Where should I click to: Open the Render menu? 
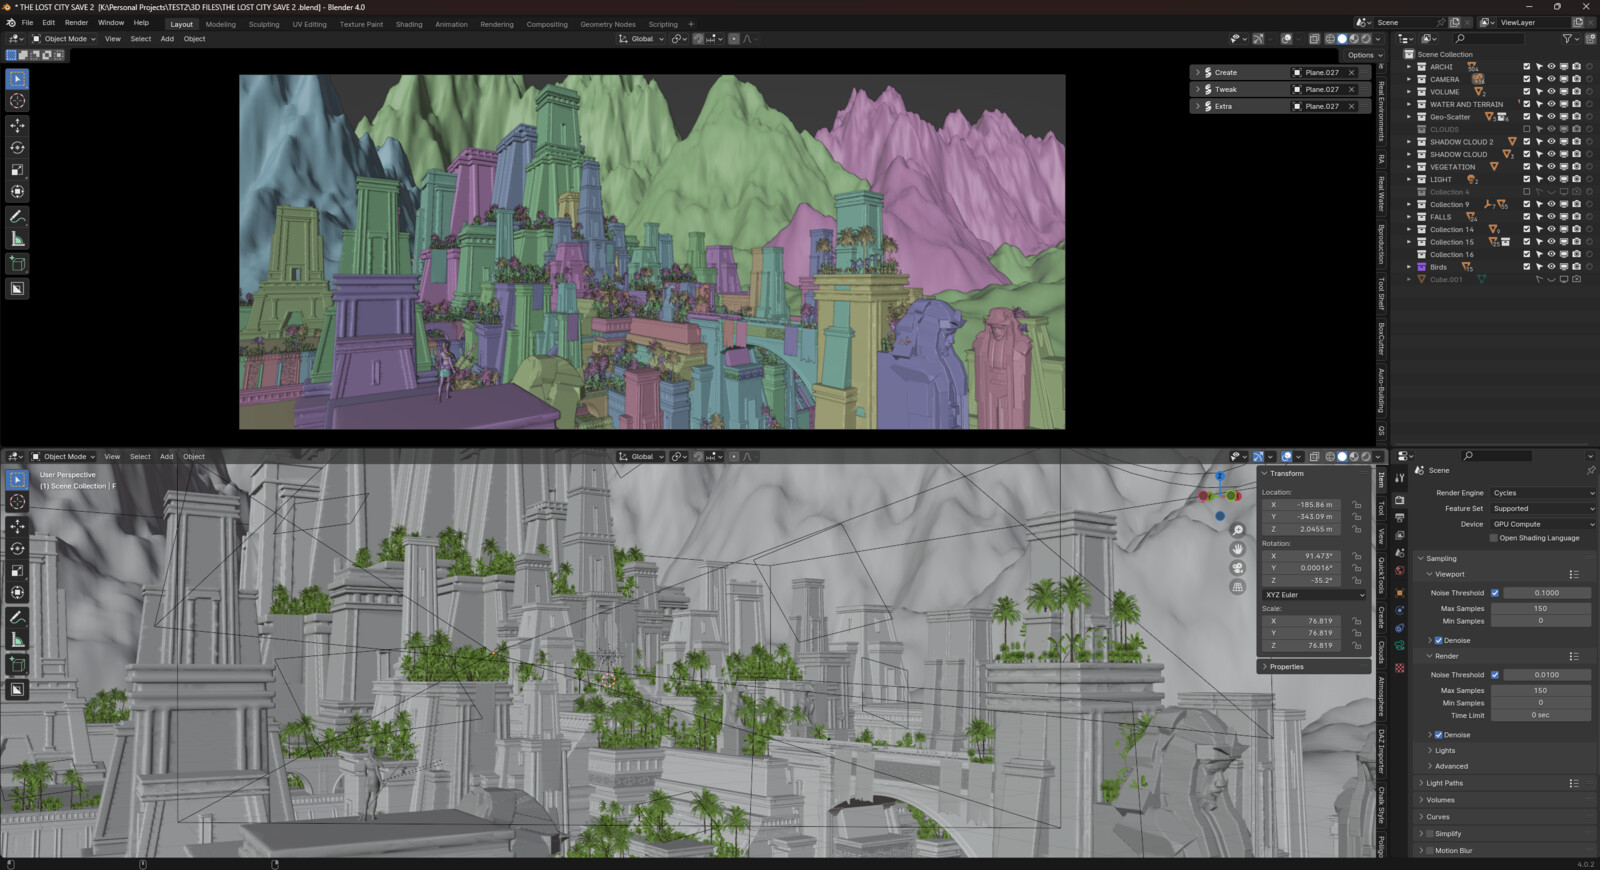76,22
